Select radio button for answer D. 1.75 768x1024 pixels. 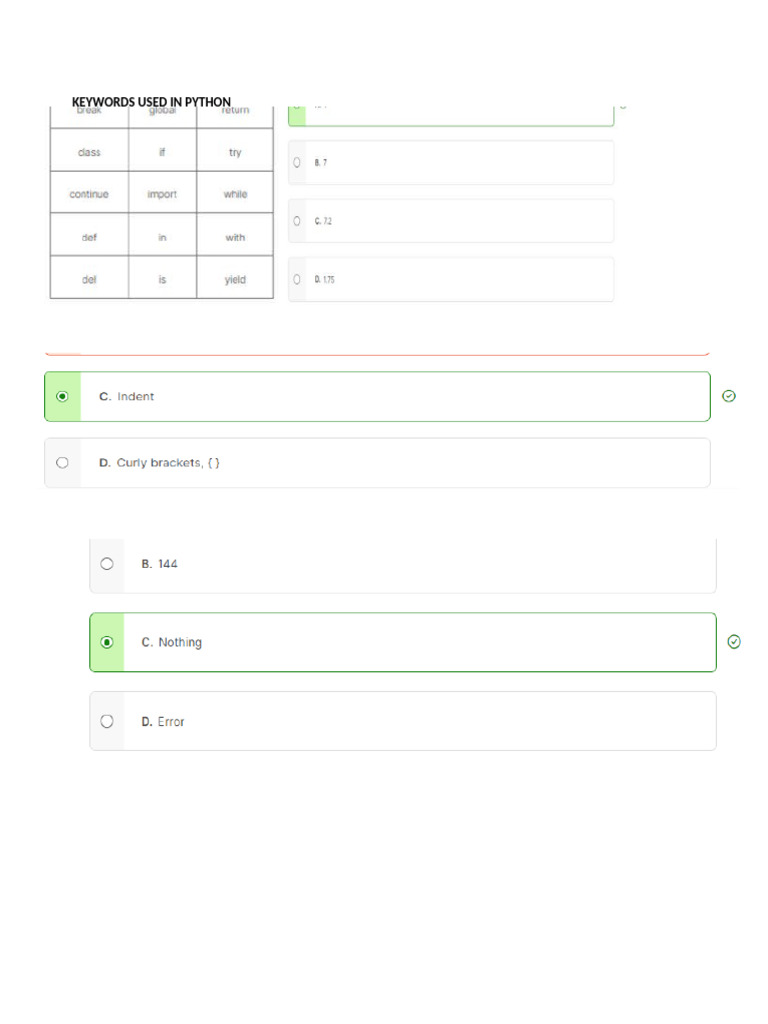(x=297, y=280)
